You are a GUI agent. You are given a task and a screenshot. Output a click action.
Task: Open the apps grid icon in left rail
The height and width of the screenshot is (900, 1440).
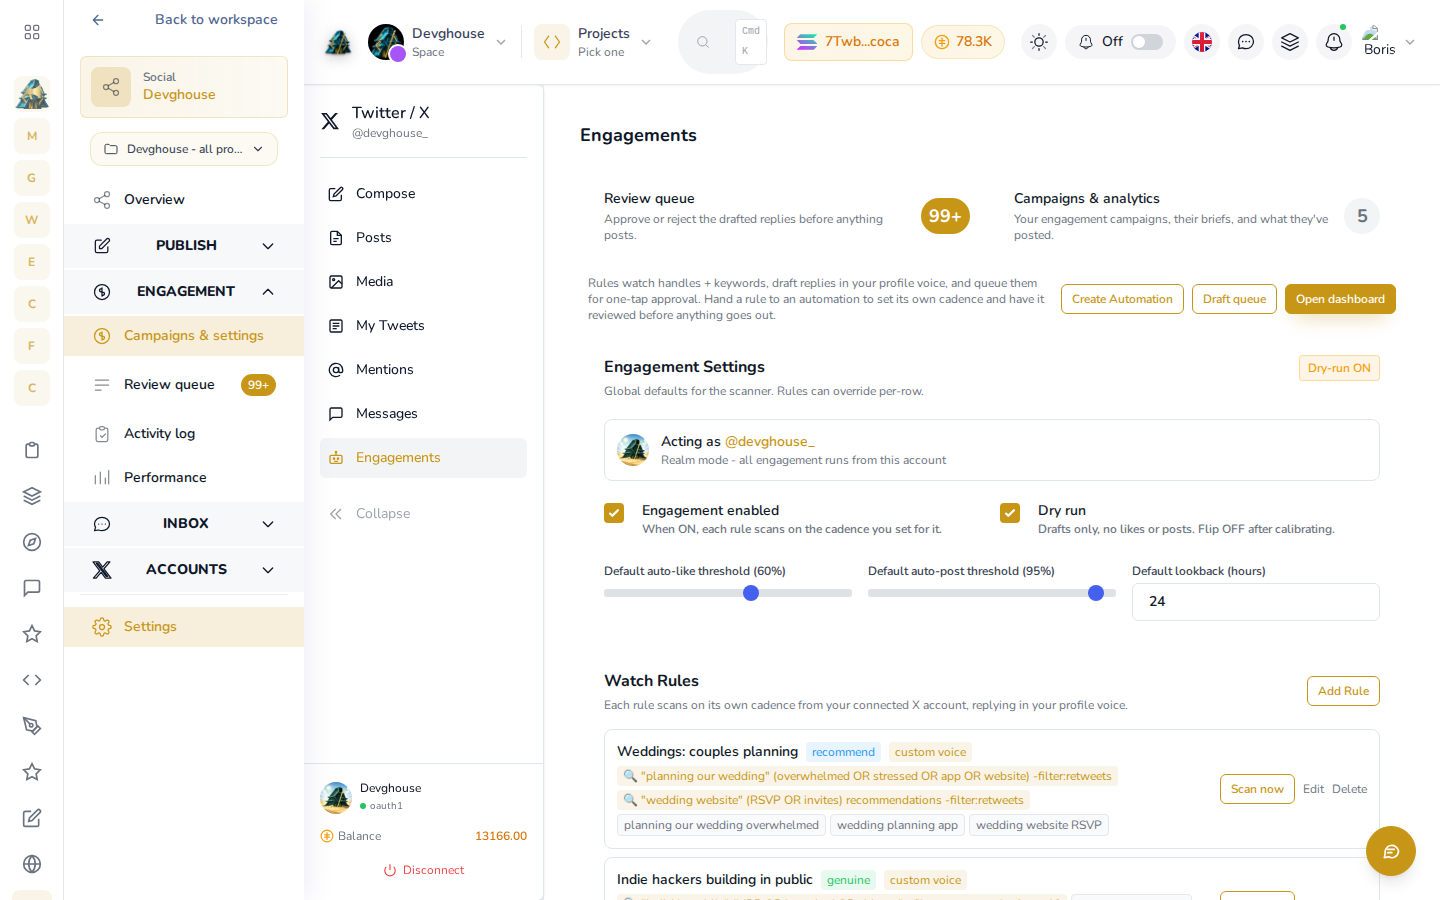32,32
